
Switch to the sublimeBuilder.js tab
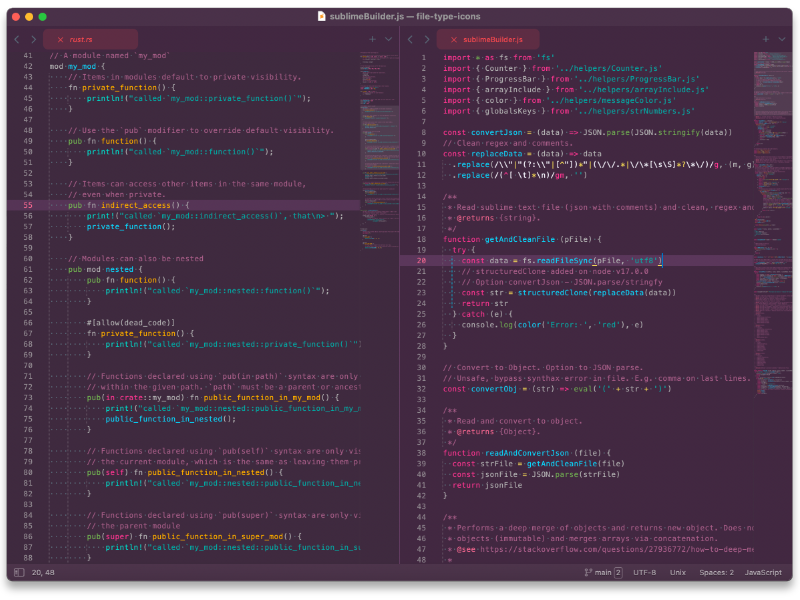[x=492, y=38]
